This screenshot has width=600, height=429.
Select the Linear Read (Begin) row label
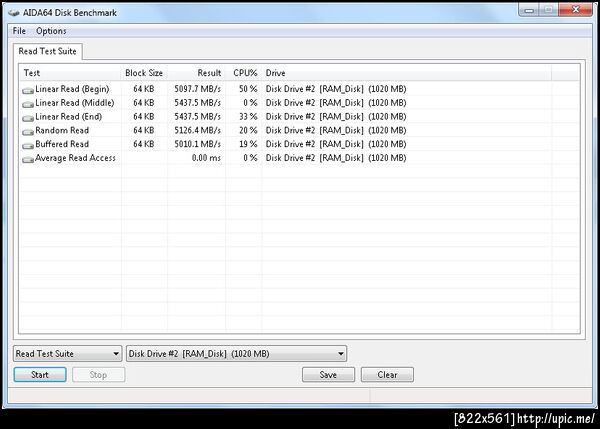pos(72,89)
